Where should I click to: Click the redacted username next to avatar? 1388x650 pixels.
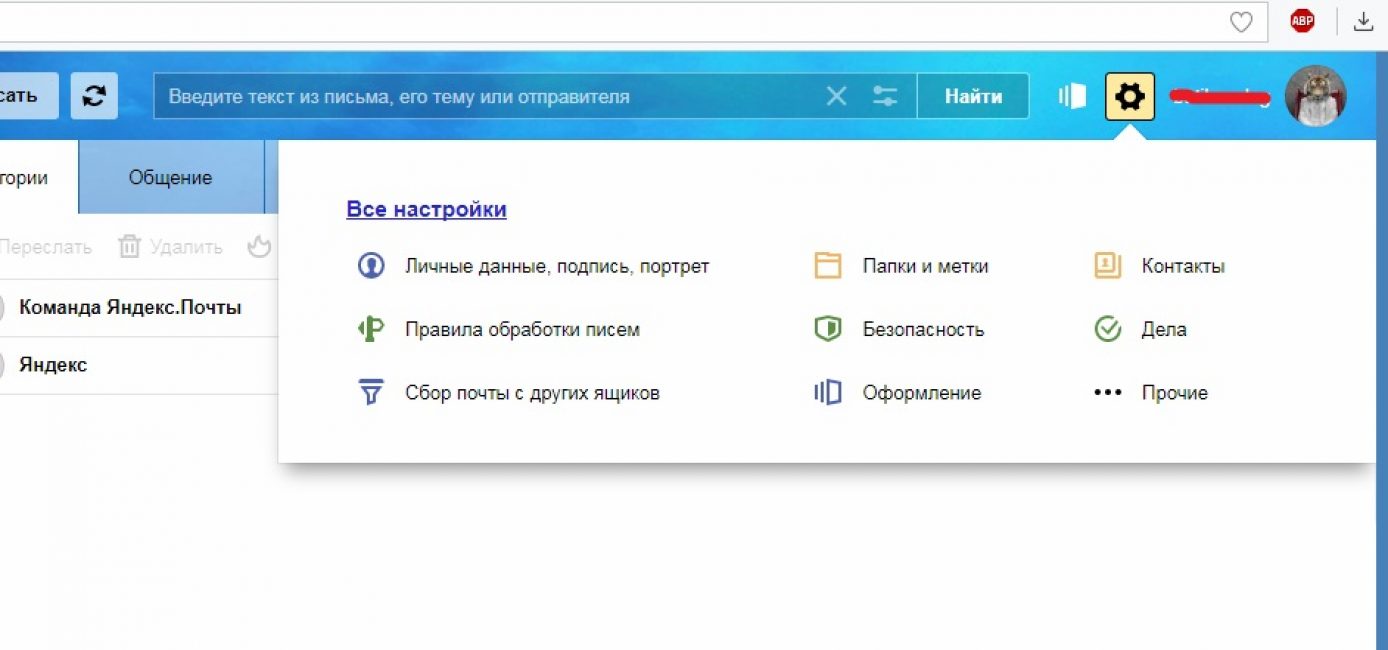(1220, 97)
